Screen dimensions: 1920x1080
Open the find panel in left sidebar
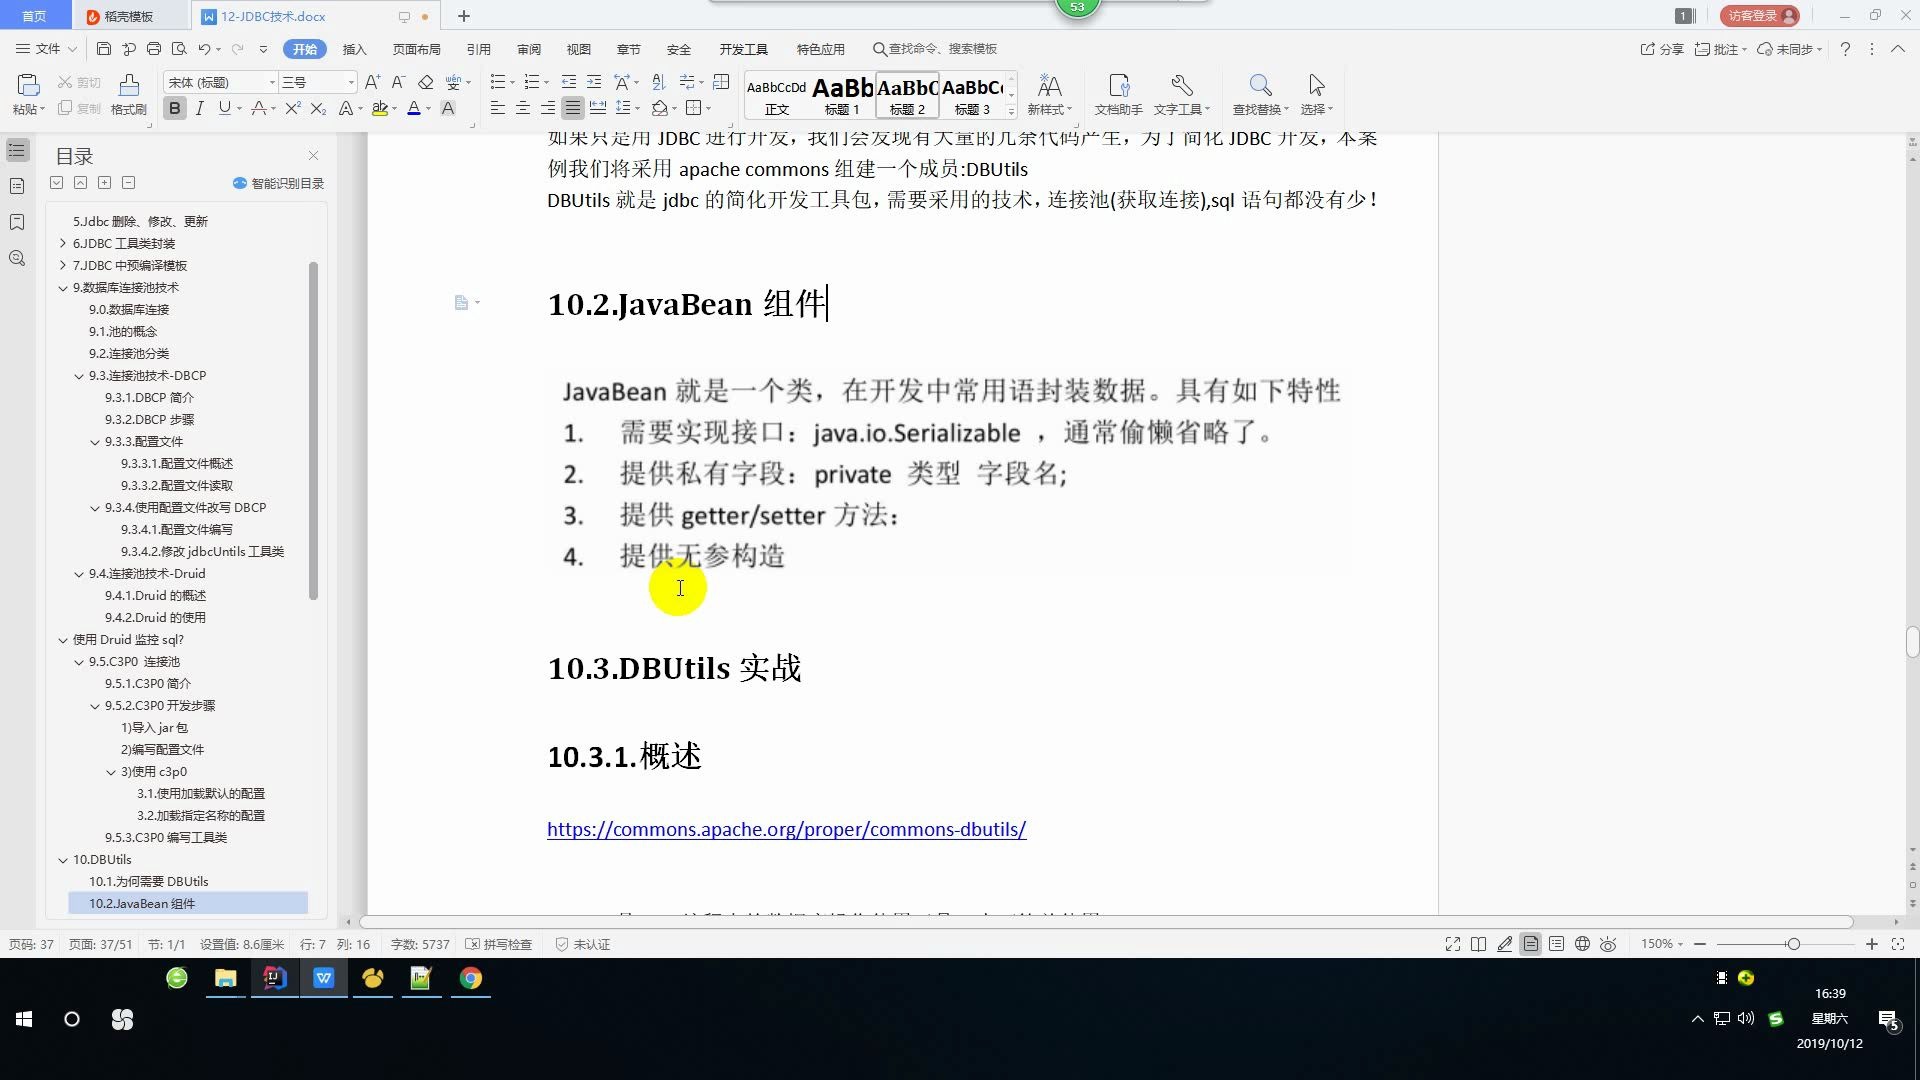17,258
